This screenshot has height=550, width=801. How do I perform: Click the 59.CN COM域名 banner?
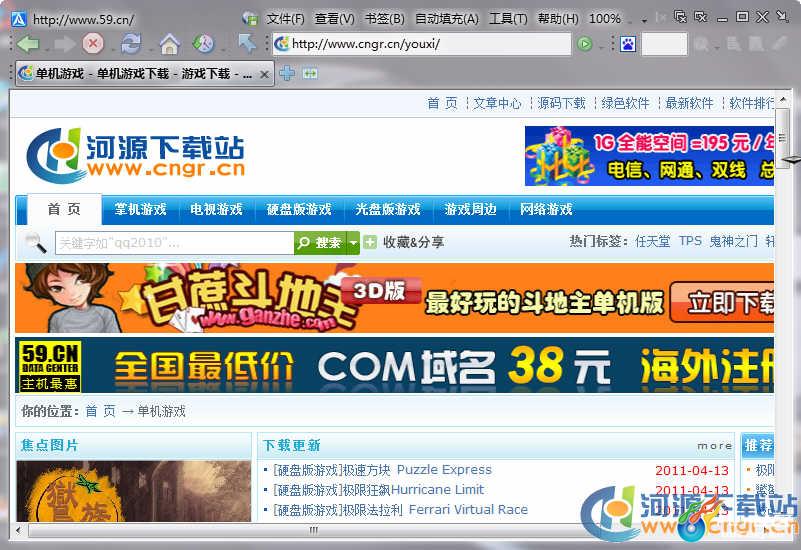394,365
